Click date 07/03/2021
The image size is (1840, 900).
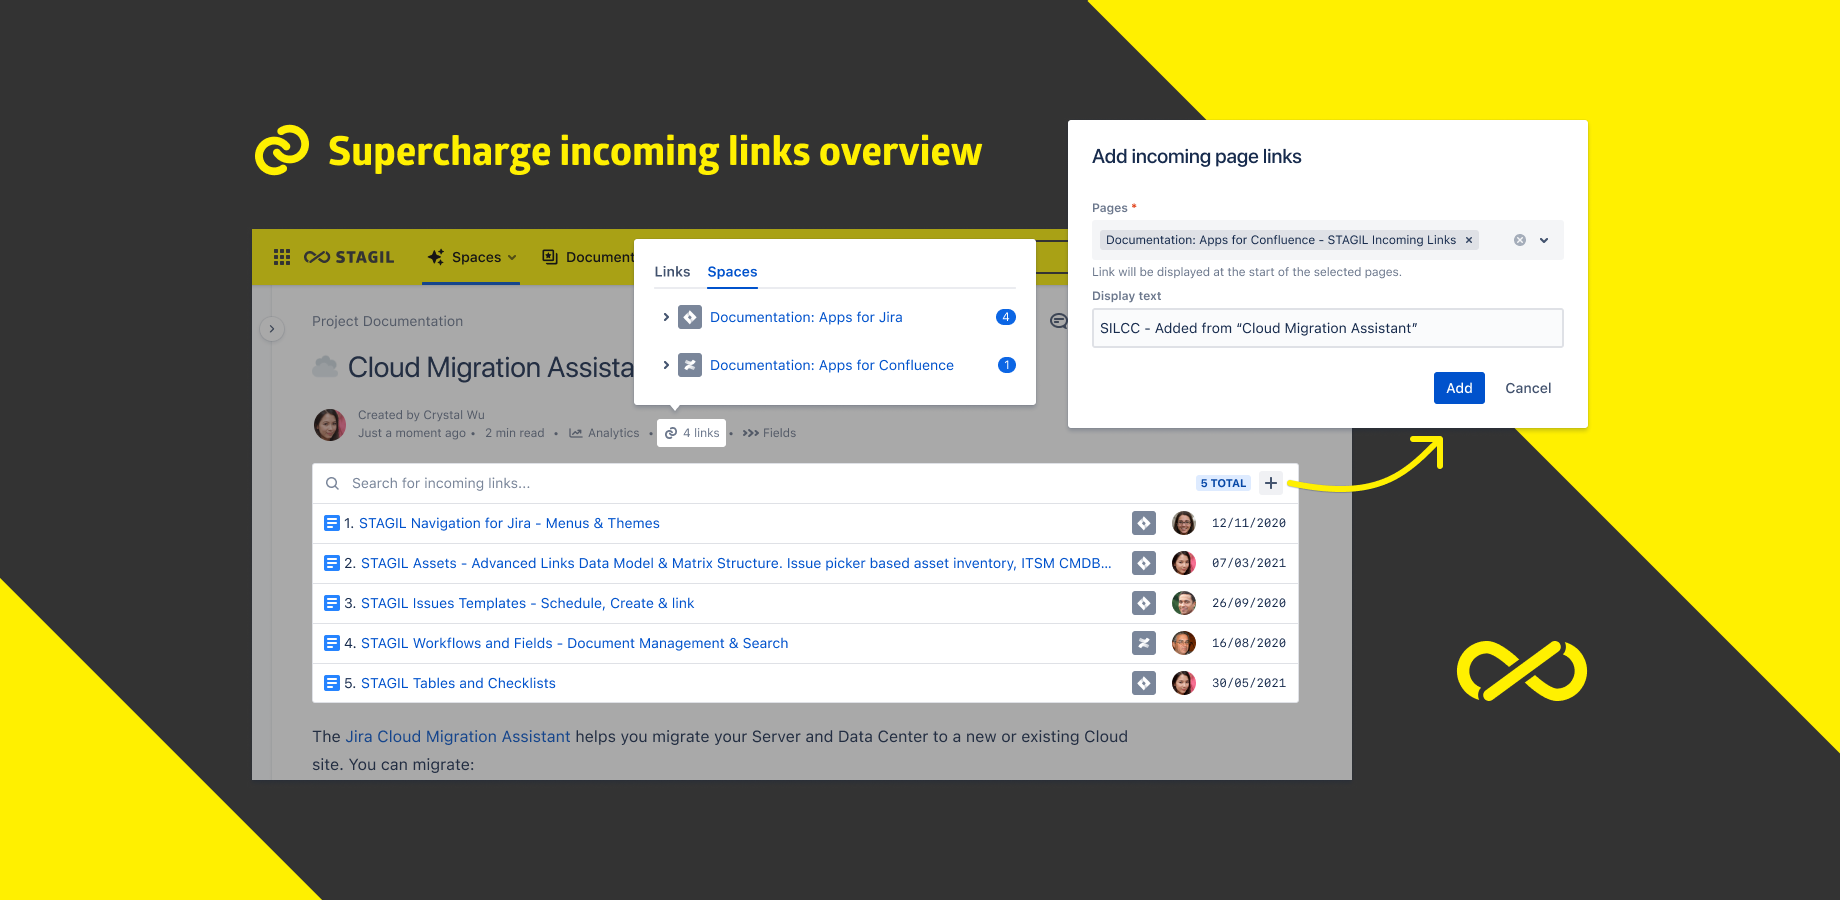pos(1249,563)
